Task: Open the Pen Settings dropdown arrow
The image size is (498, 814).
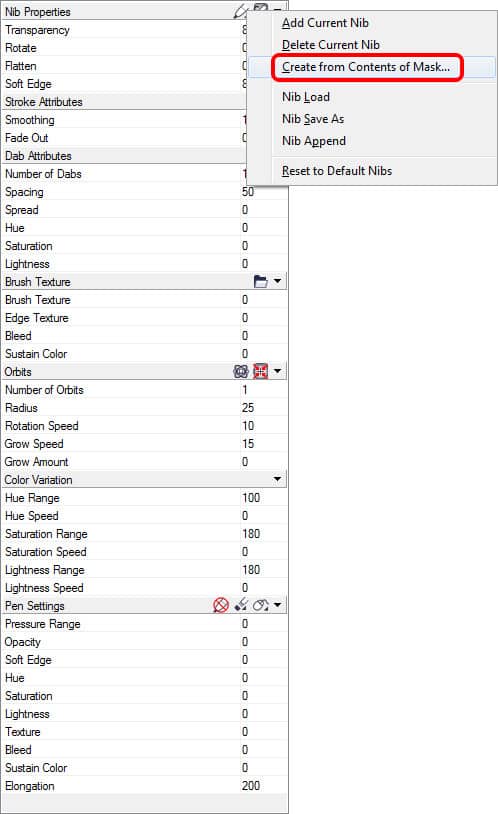Action: click(277, 605)
